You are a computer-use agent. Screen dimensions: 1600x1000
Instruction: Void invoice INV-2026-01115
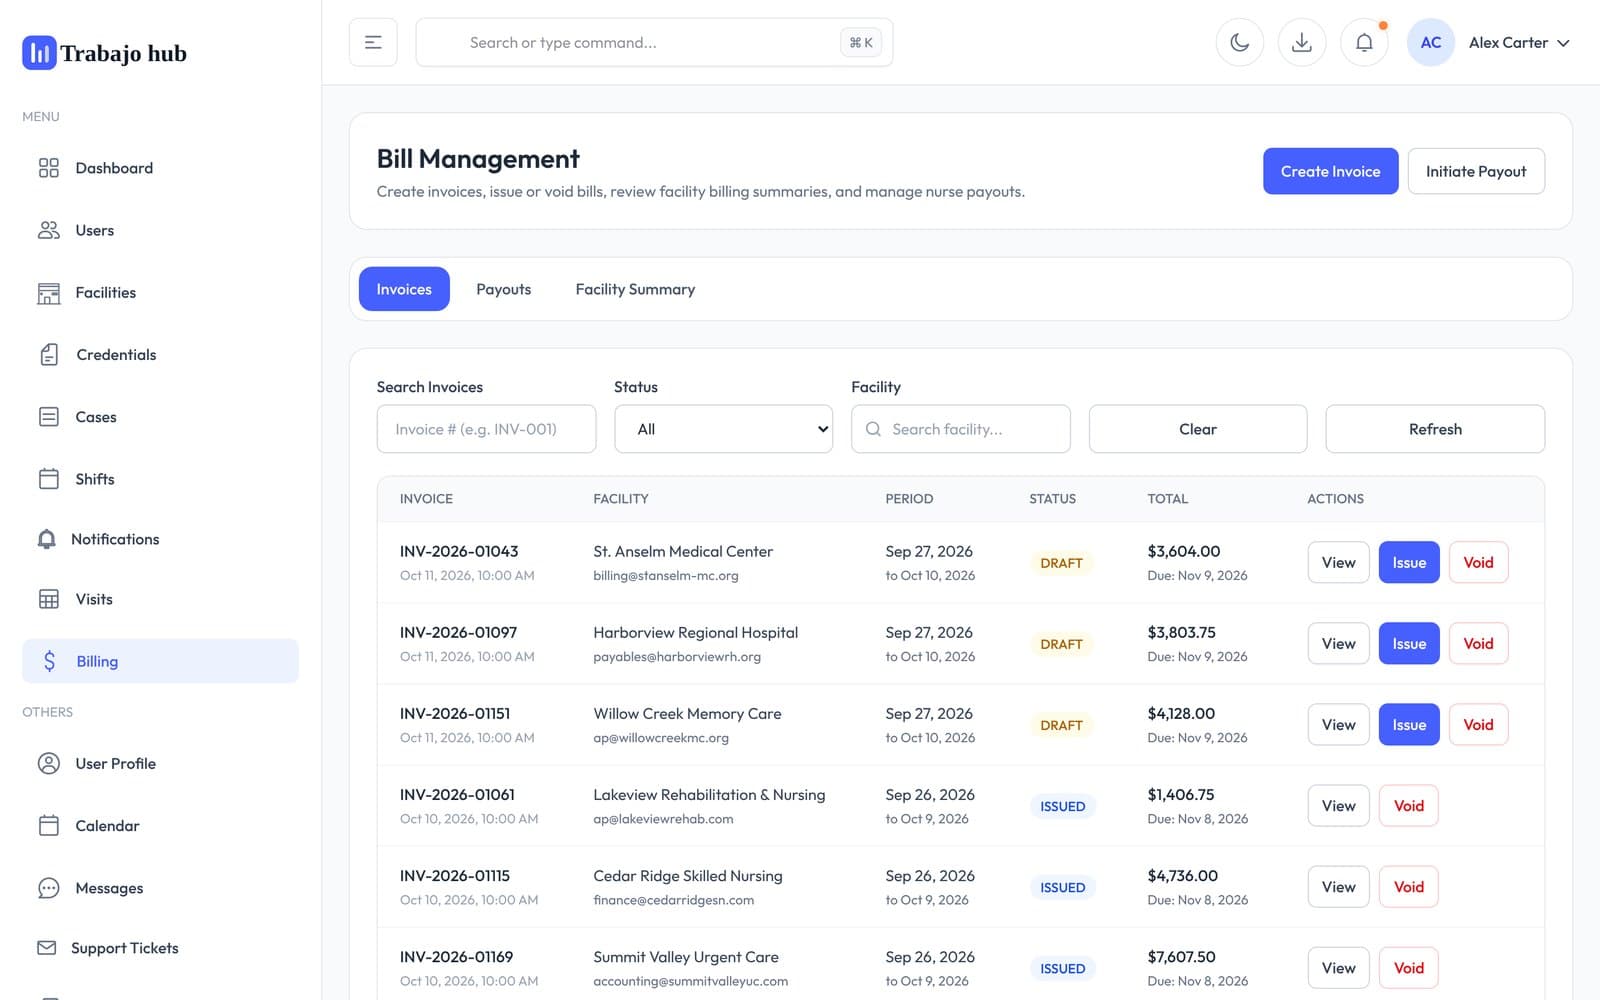(x=1408, y=886)
